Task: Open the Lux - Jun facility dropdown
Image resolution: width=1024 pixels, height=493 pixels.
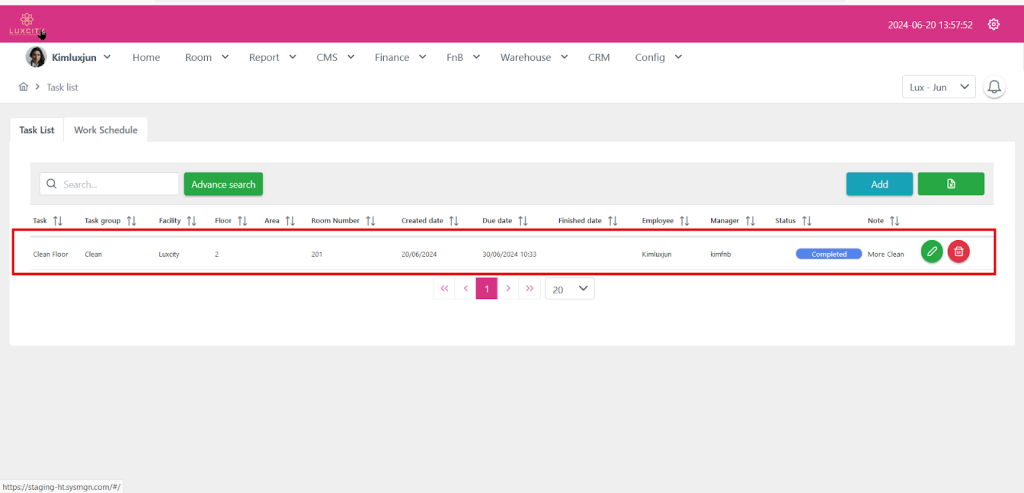Action: coord(938,87)
